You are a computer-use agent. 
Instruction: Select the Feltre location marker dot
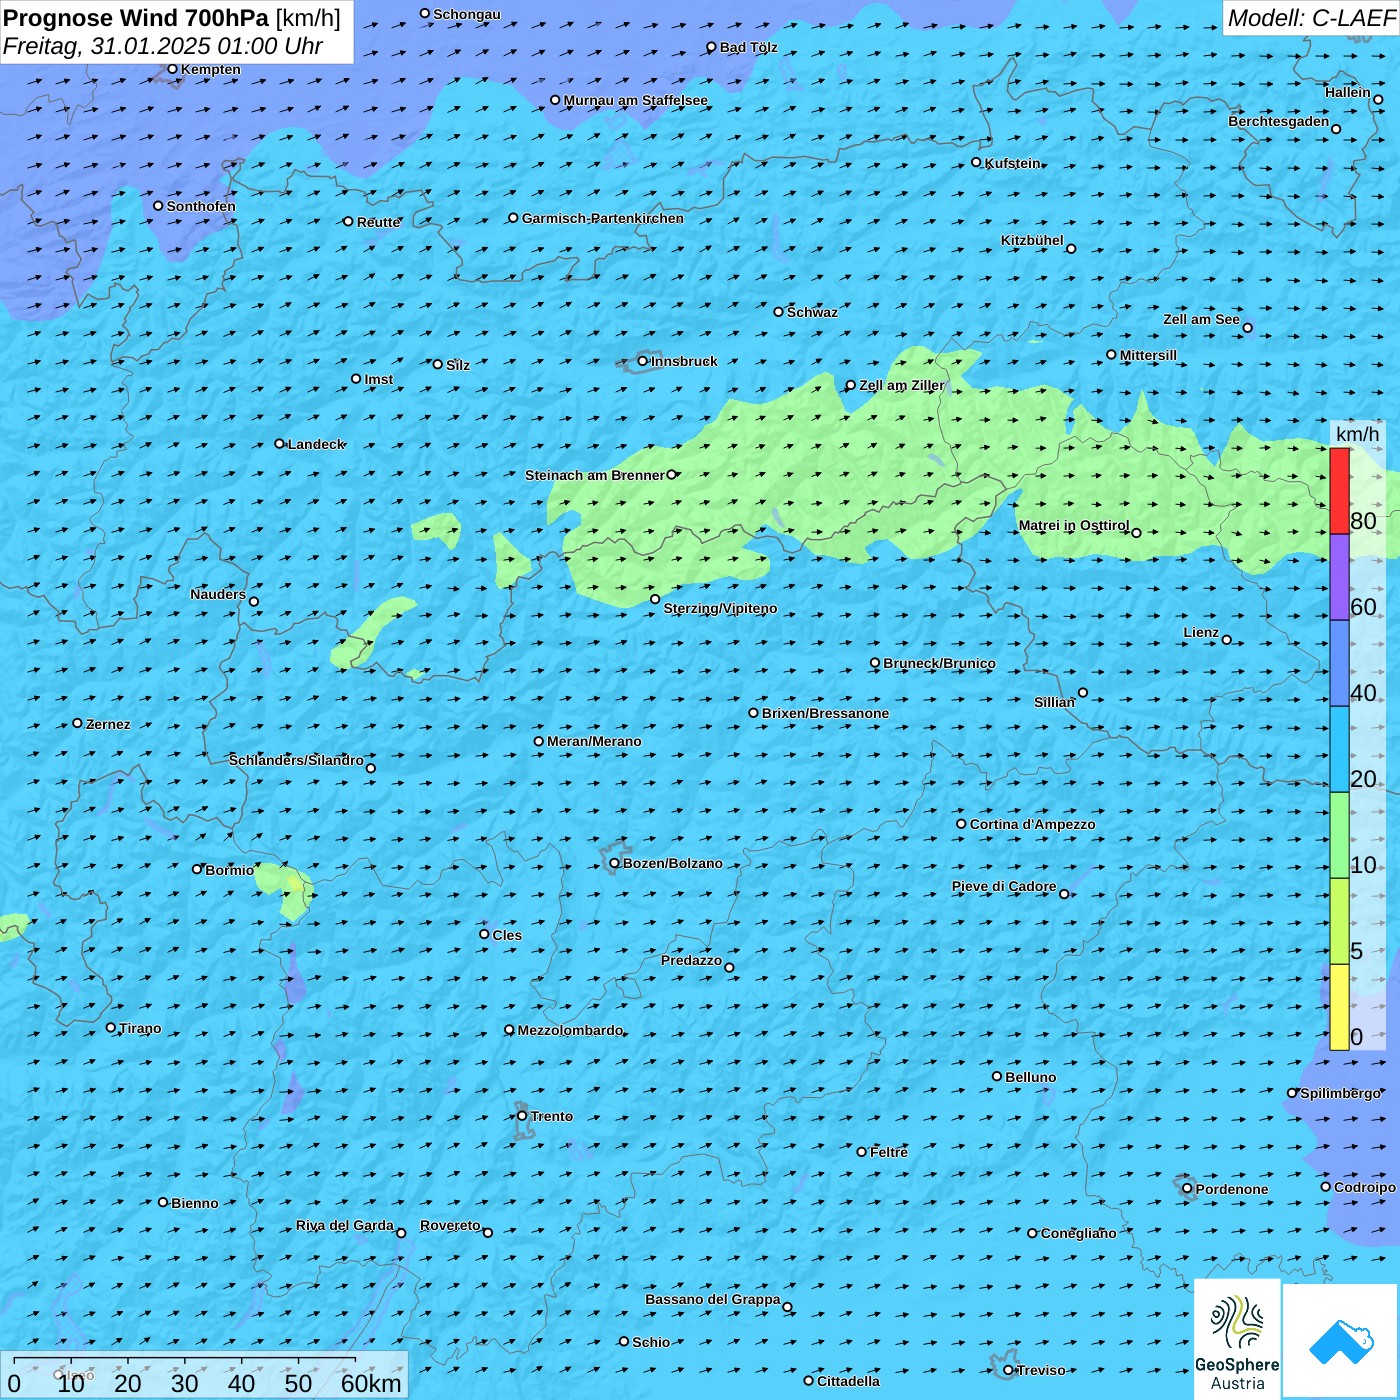pyautogui.click(x=862, y=1152)
